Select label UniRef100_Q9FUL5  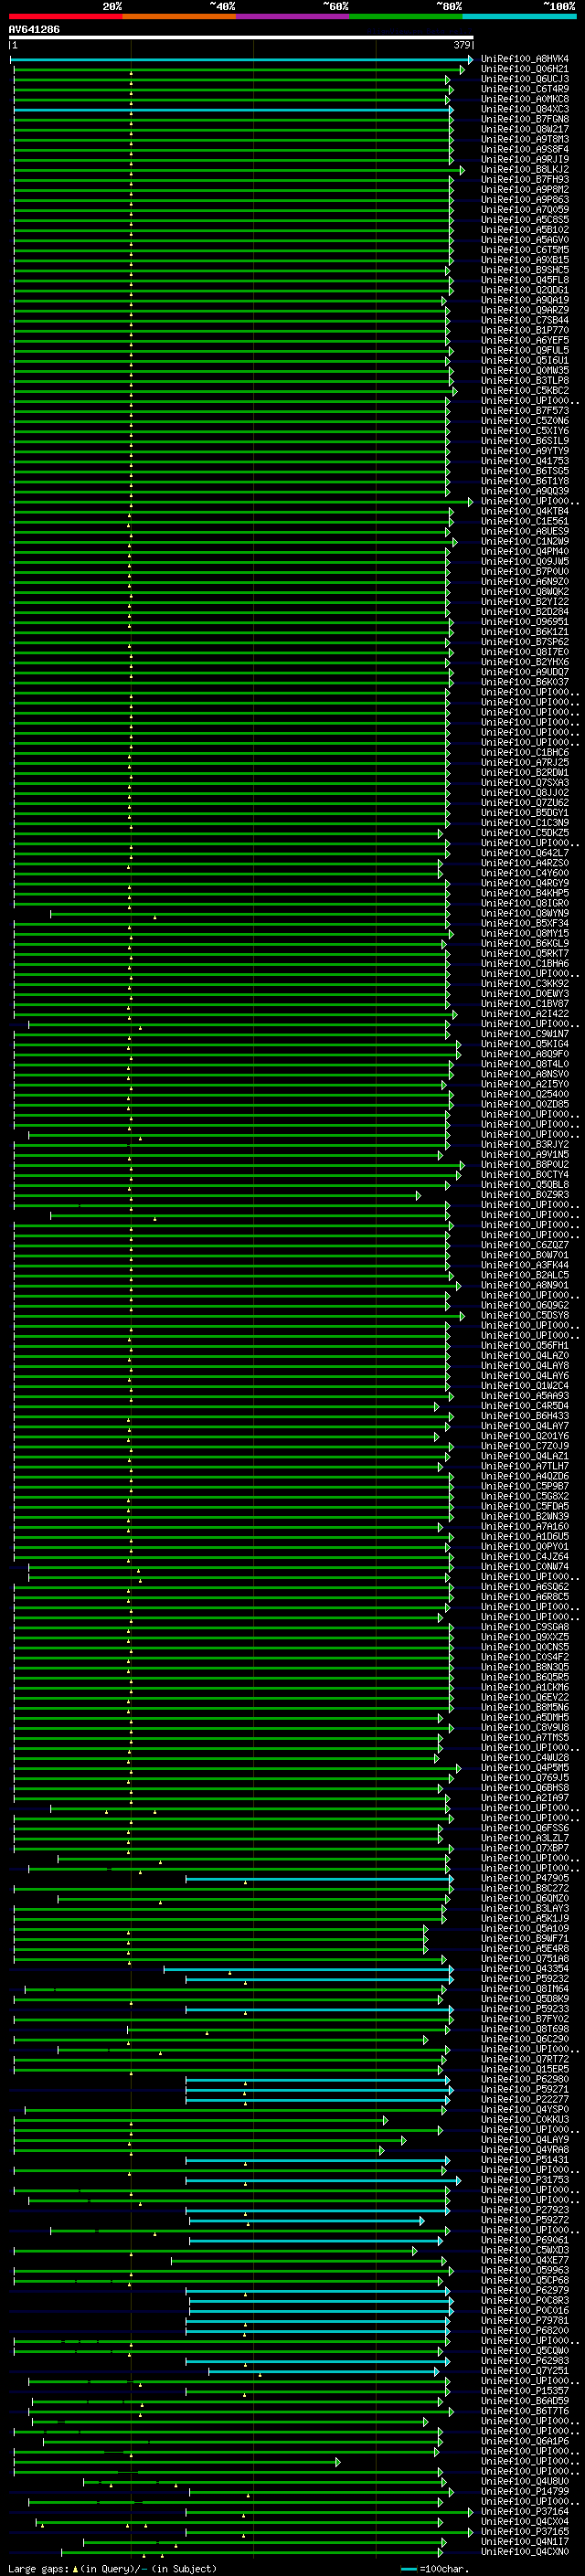coord(525,350)
